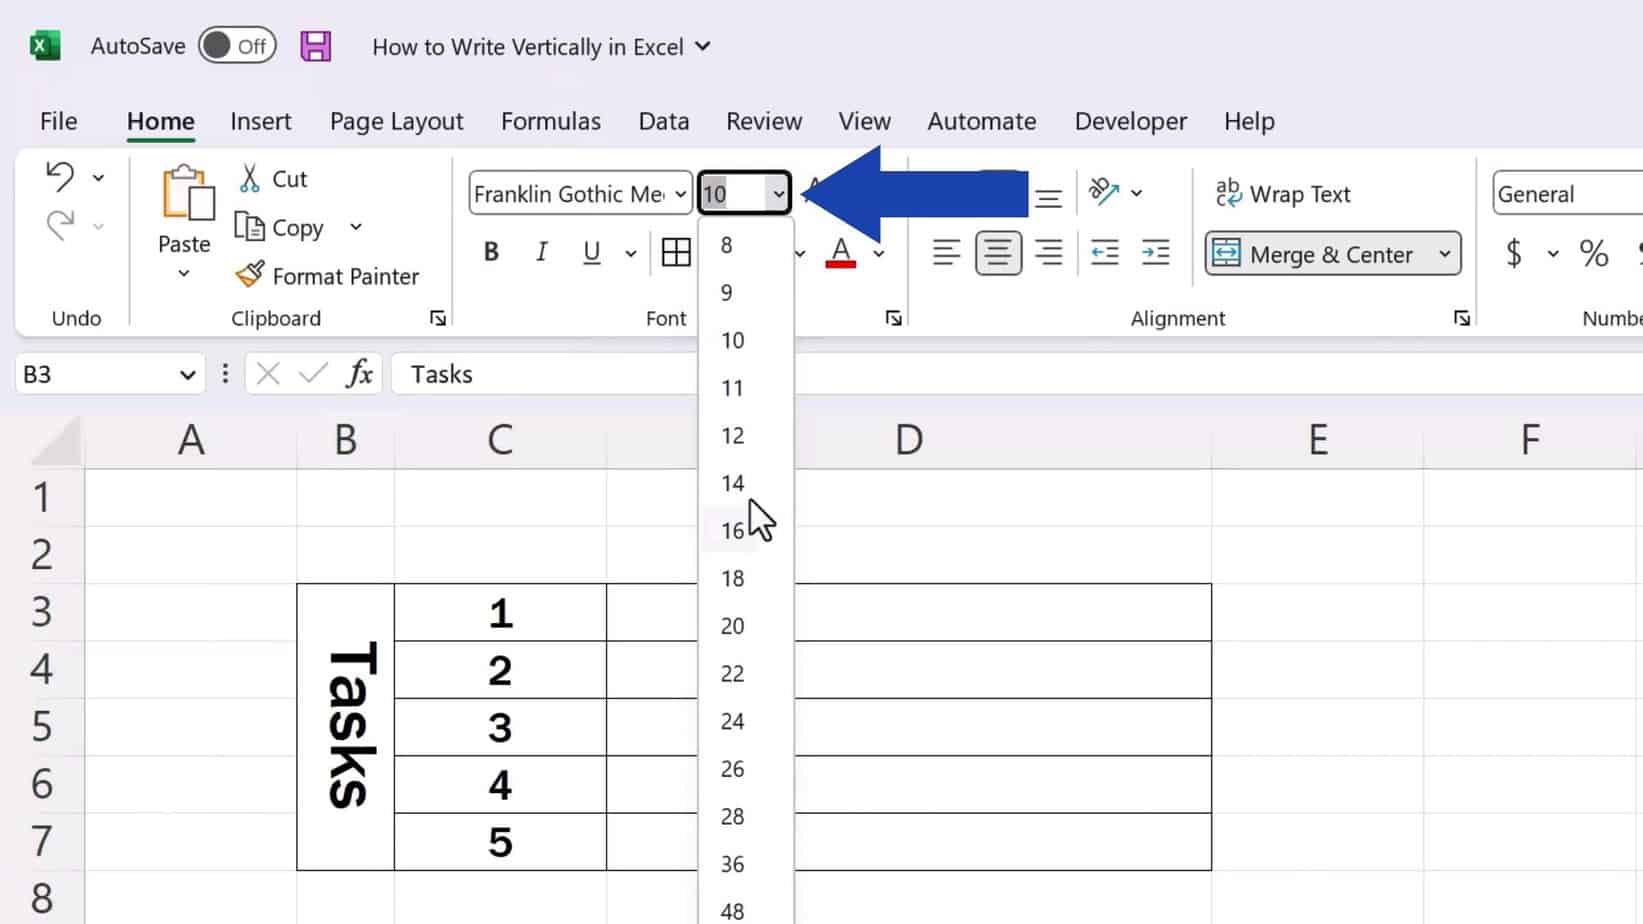1643x924 pixels.
Task: Click the Undo arrow
Action: point(62,175)
